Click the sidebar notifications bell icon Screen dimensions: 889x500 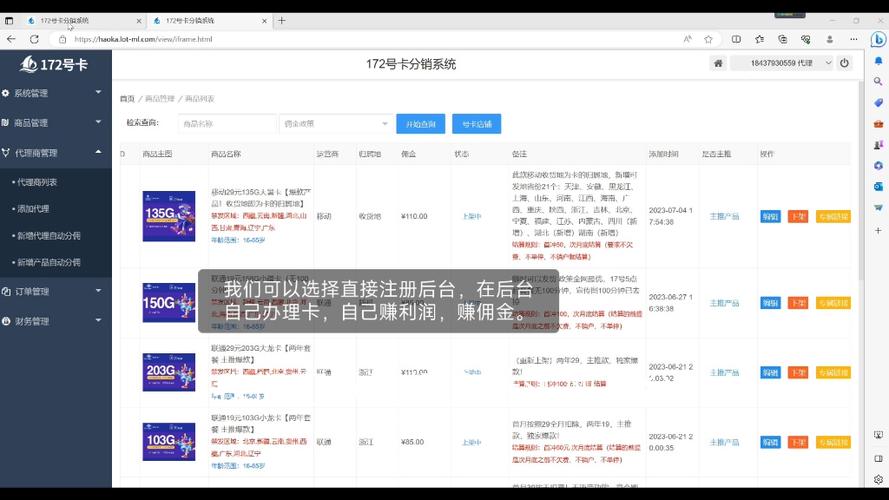coord(878,61)
